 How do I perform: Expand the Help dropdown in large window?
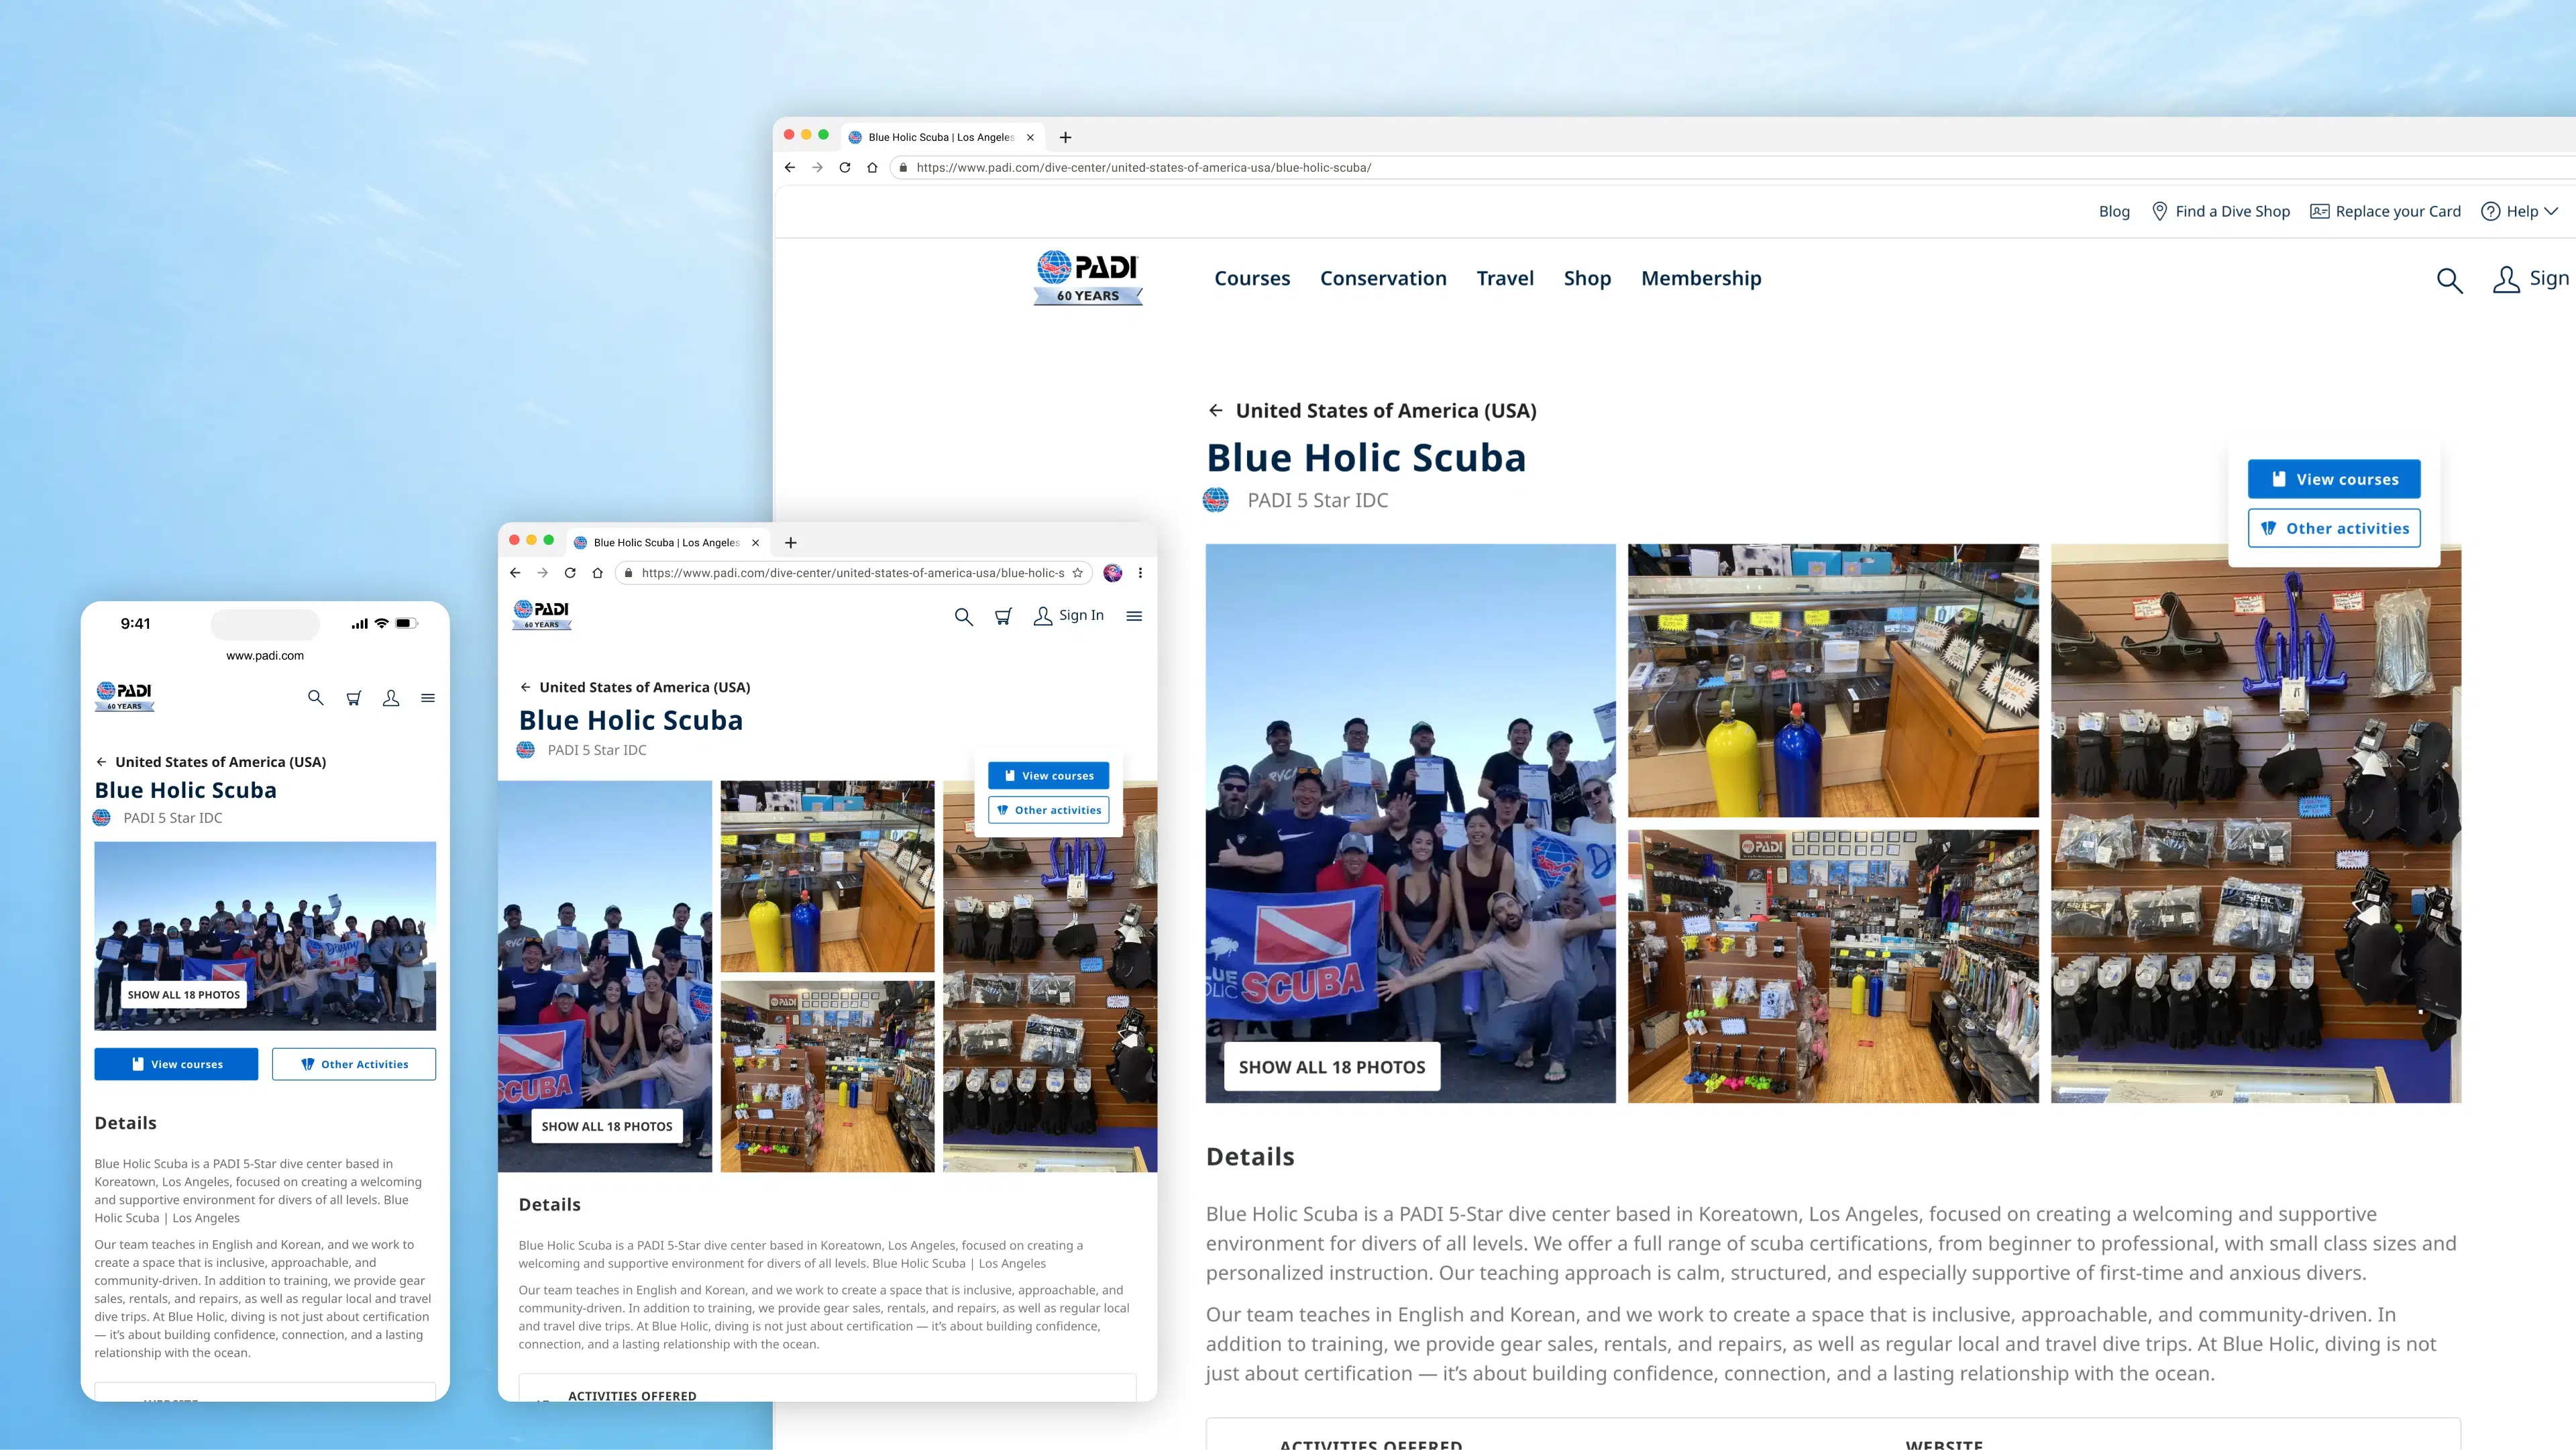(x=2520, y=211)
